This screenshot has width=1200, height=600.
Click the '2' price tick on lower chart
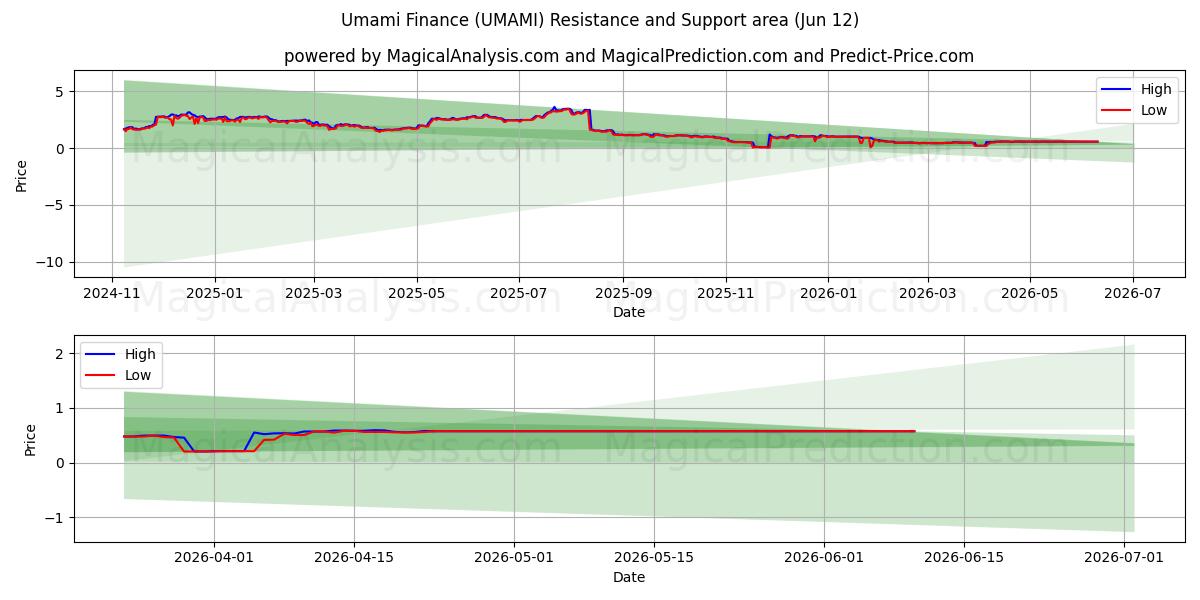pyautogui.click(x=62, y=354)
